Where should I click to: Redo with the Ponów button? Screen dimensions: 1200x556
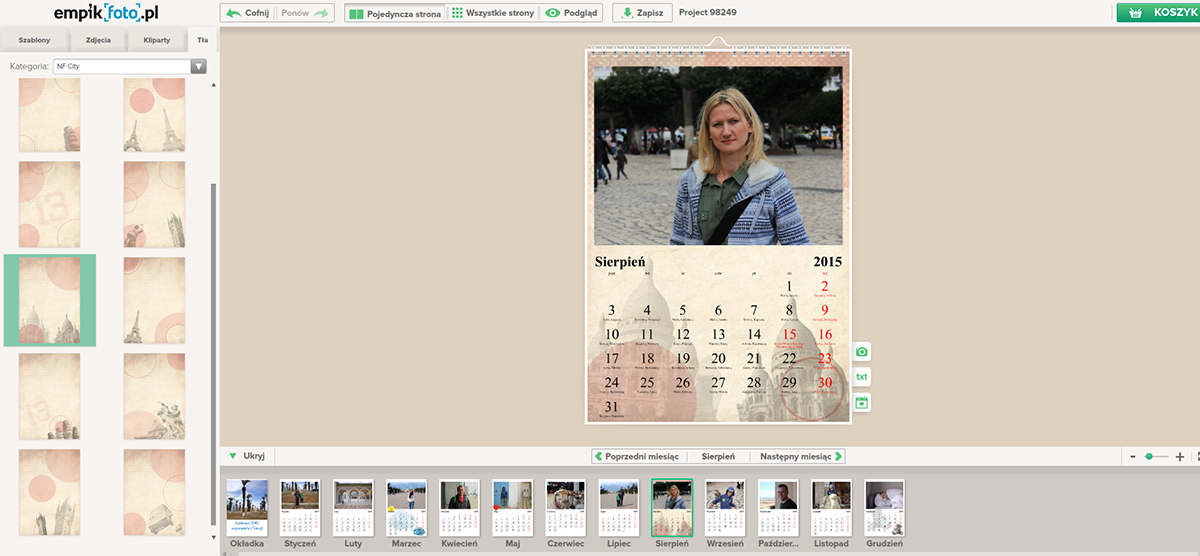click(x=306, y=13)
